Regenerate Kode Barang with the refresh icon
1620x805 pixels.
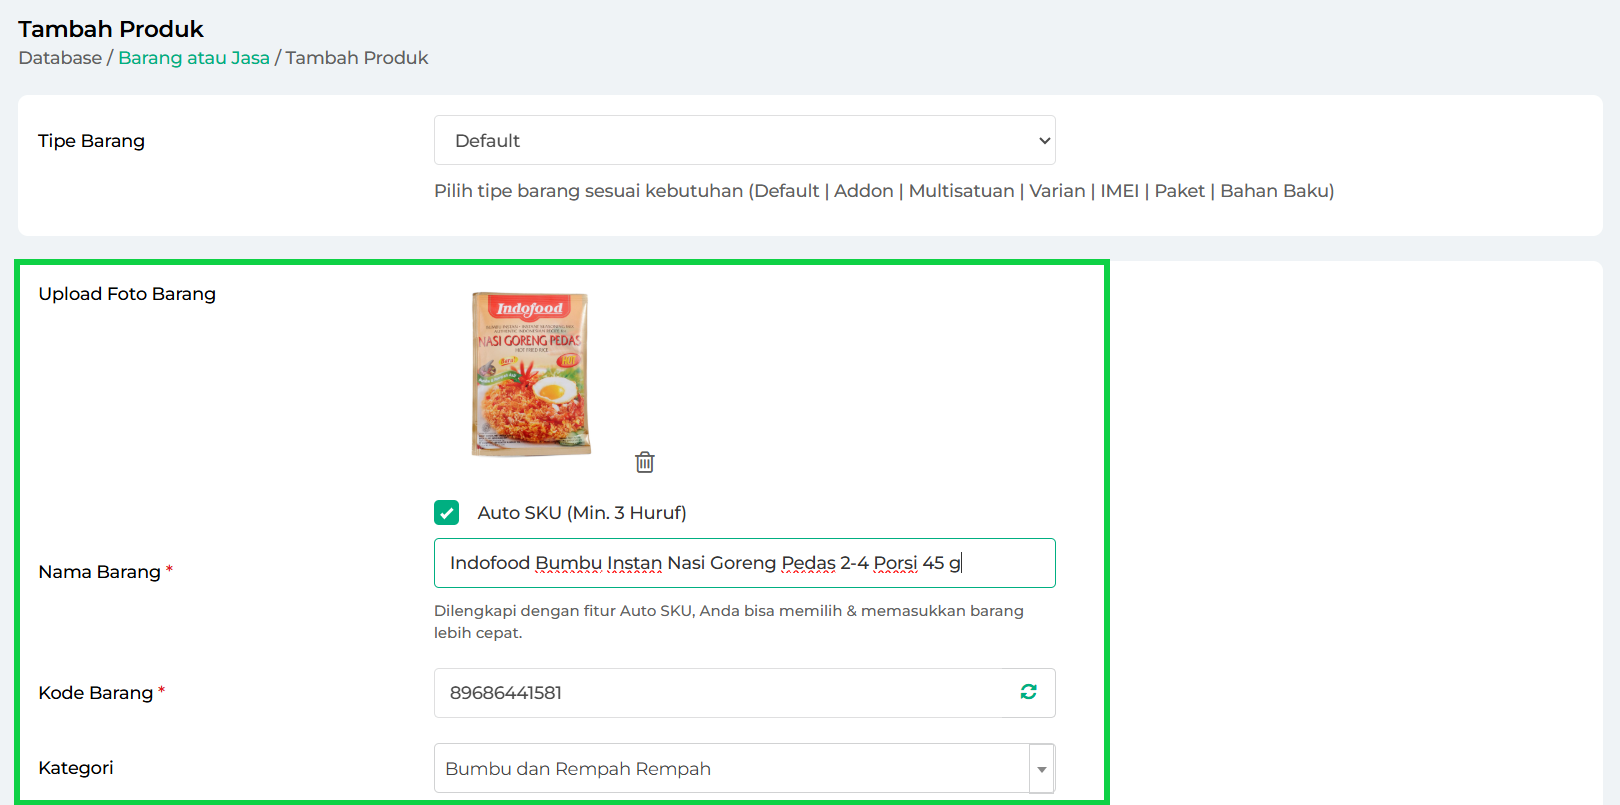click(1028, 692)
